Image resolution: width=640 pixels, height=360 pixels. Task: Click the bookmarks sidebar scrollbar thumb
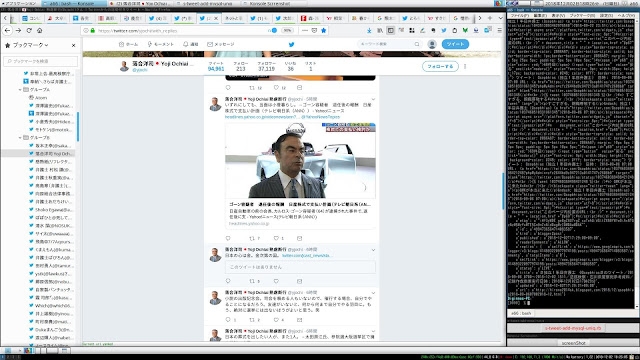(x=78, y=127)
